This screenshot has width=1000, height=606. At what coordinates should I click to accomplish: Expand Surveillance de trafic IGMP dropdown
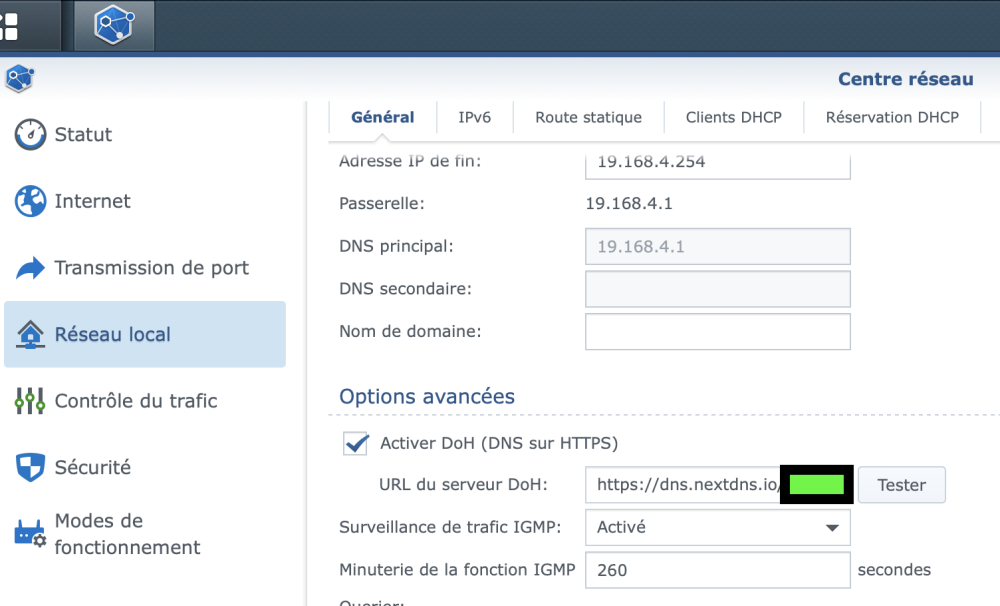point(830,527)
